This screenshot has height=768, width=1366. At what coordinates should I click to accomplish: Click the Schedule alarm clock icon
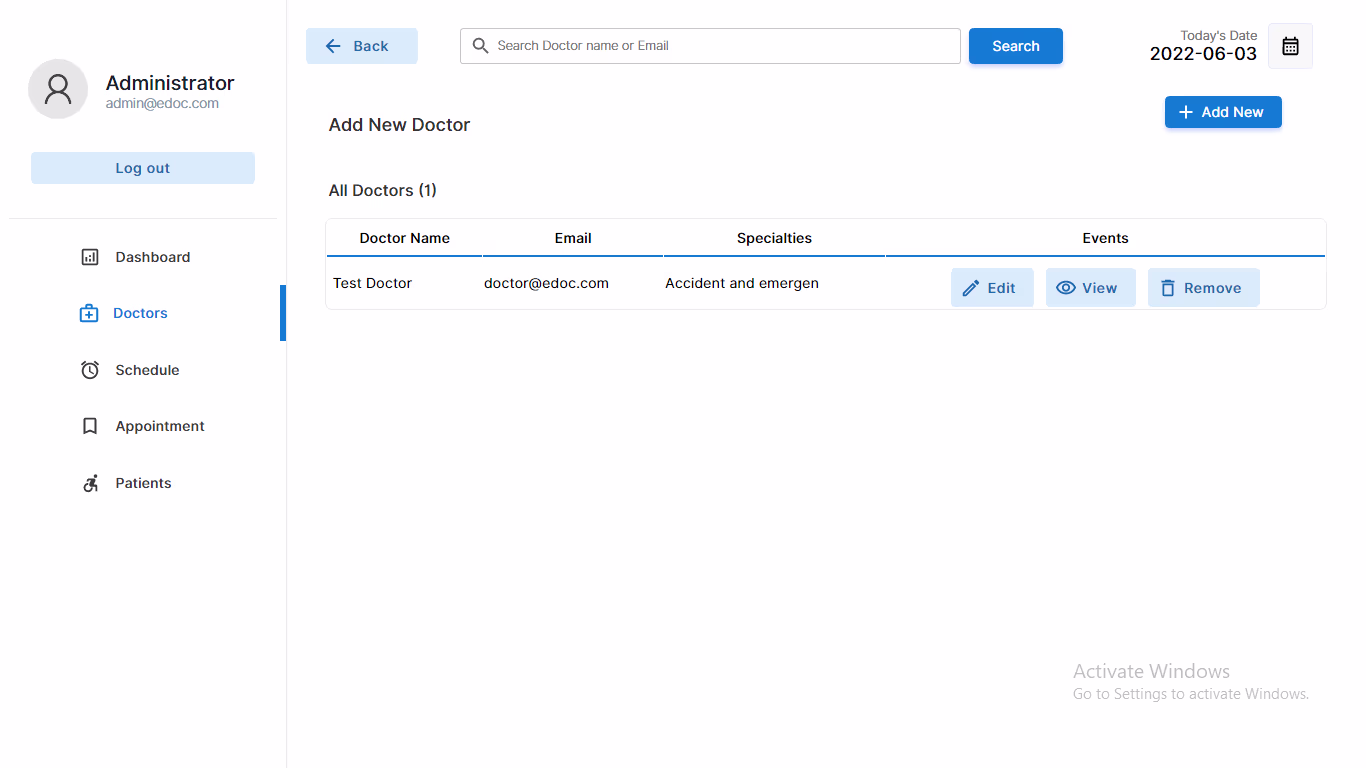[90, 370]
